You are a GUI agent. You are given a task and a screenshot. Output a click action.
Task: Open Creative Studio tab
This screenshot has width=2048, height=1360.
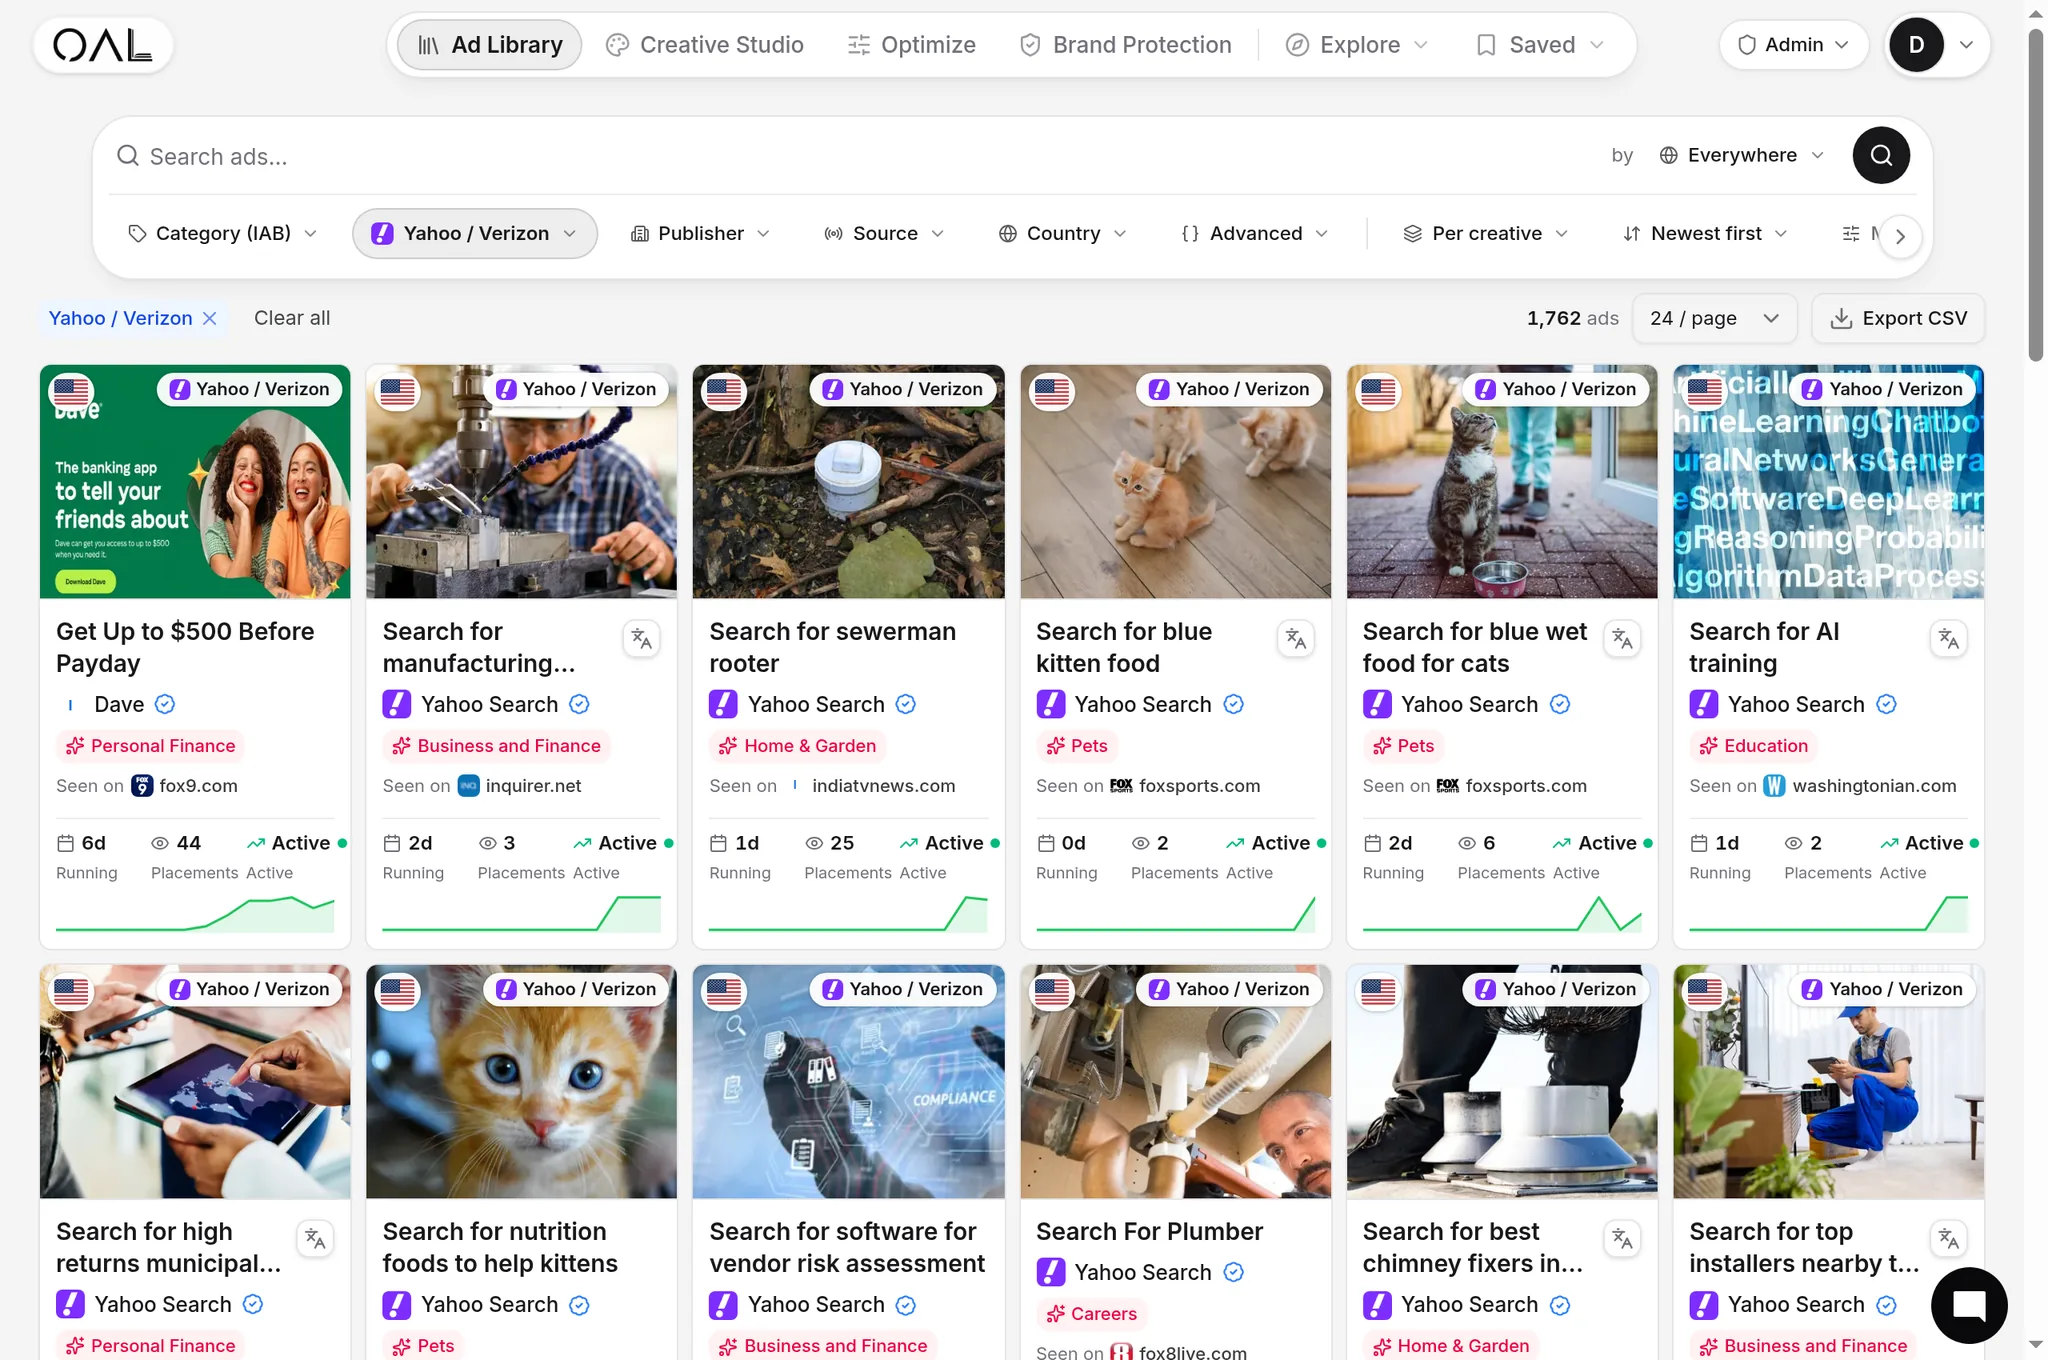tap(705, 45)
